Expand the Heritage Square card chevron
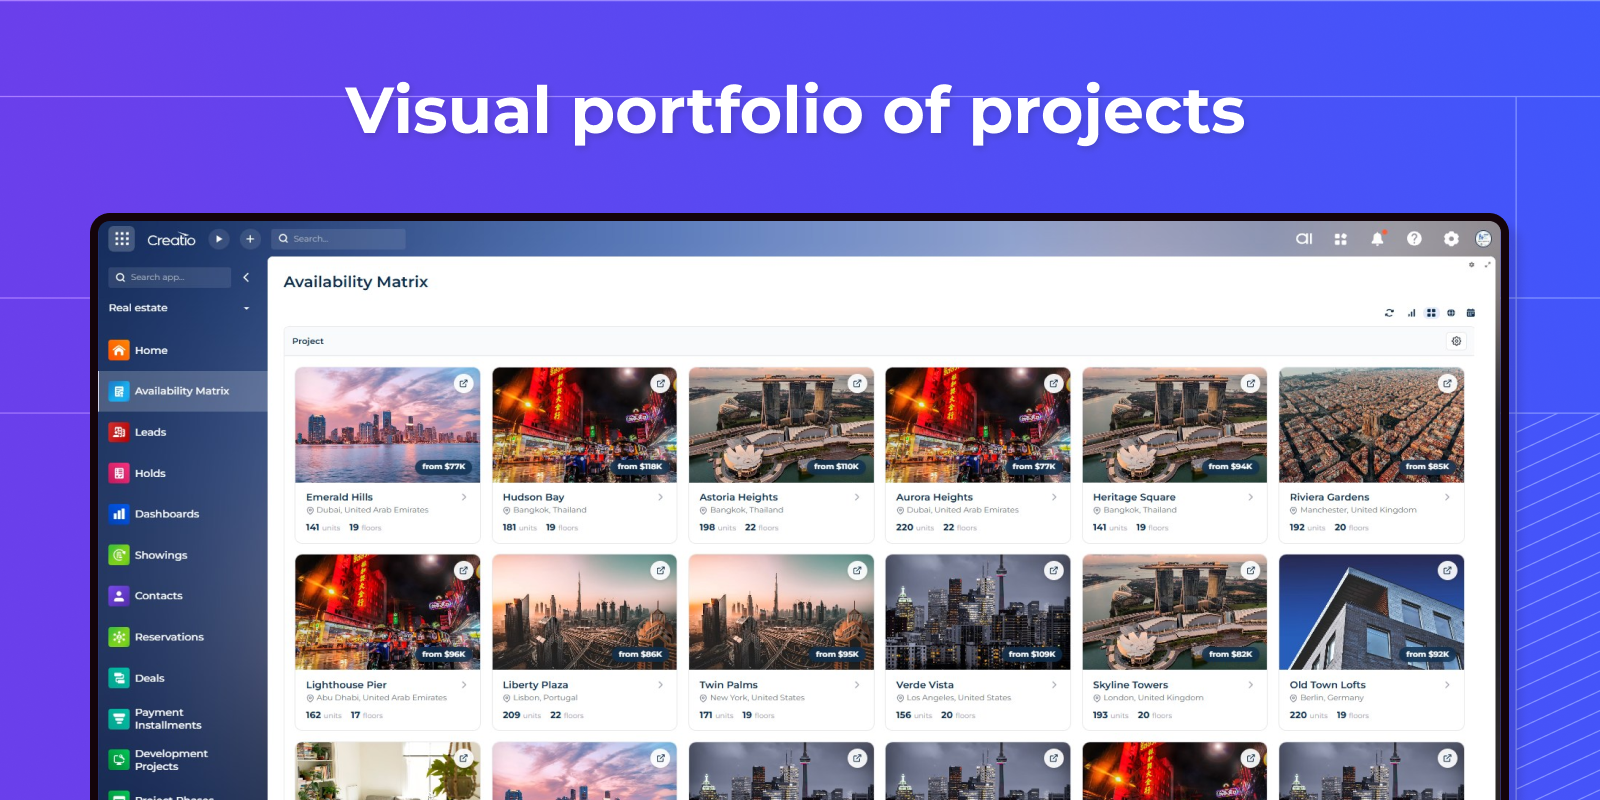1600x800 pixels. 1251,497
